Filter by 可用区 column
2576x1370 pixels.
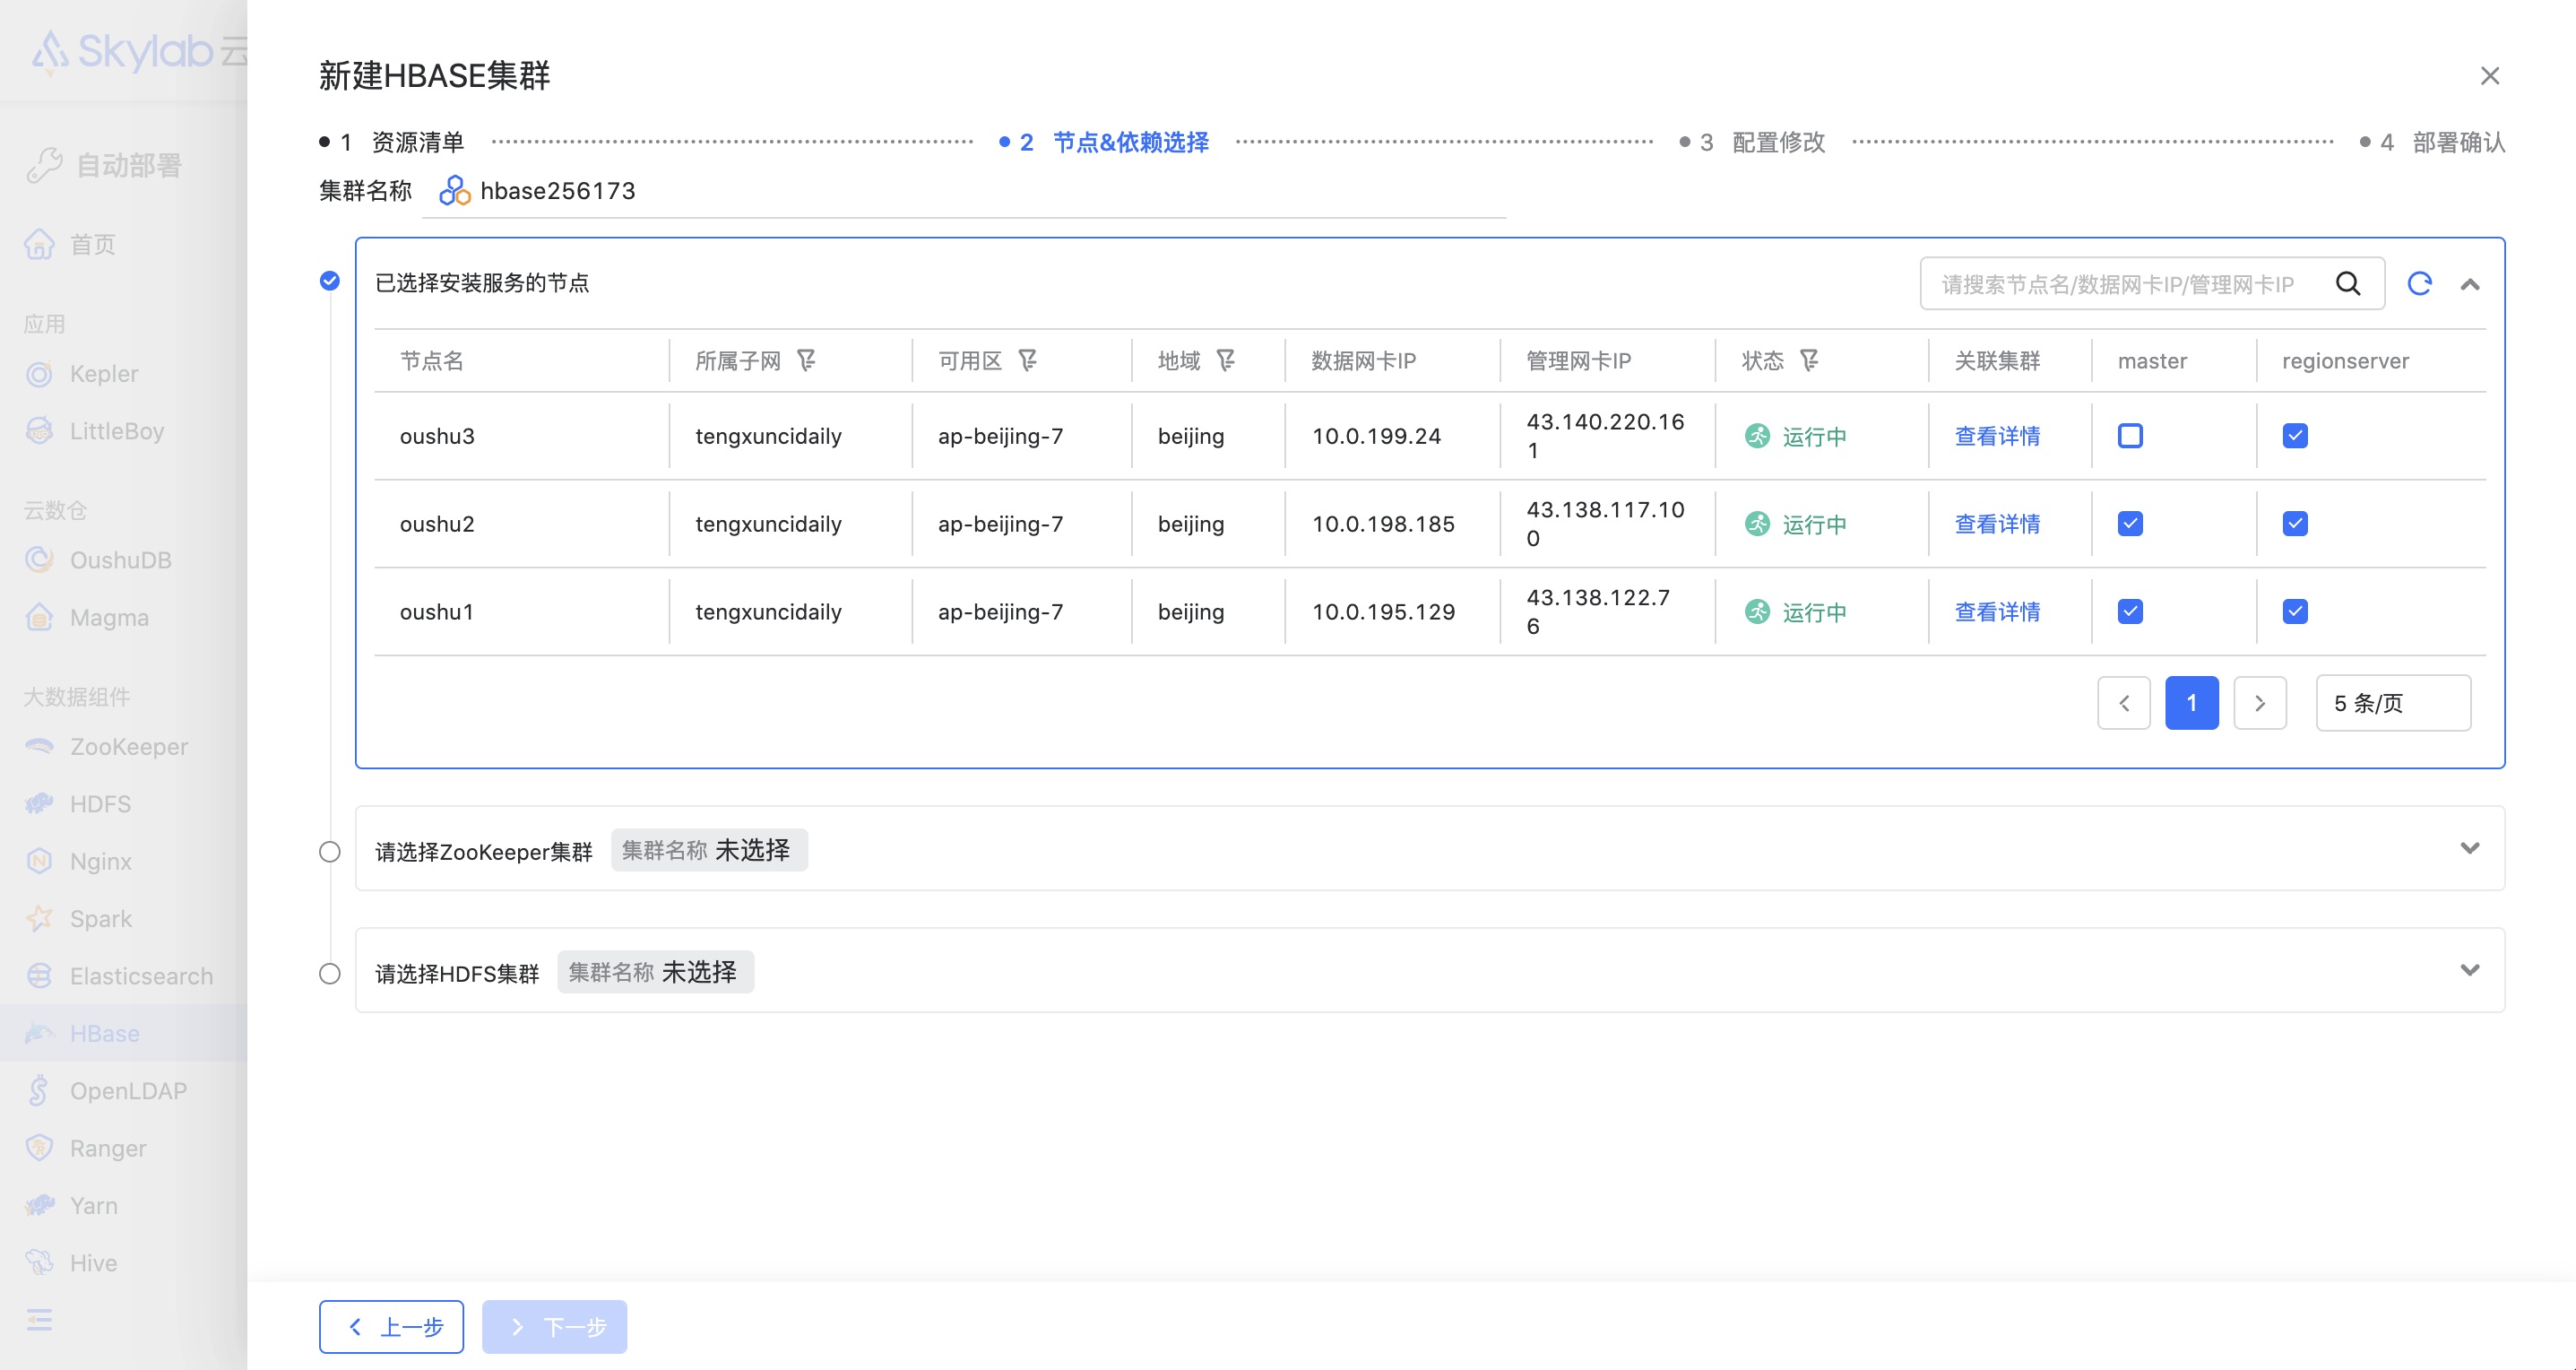[1027, 360]
